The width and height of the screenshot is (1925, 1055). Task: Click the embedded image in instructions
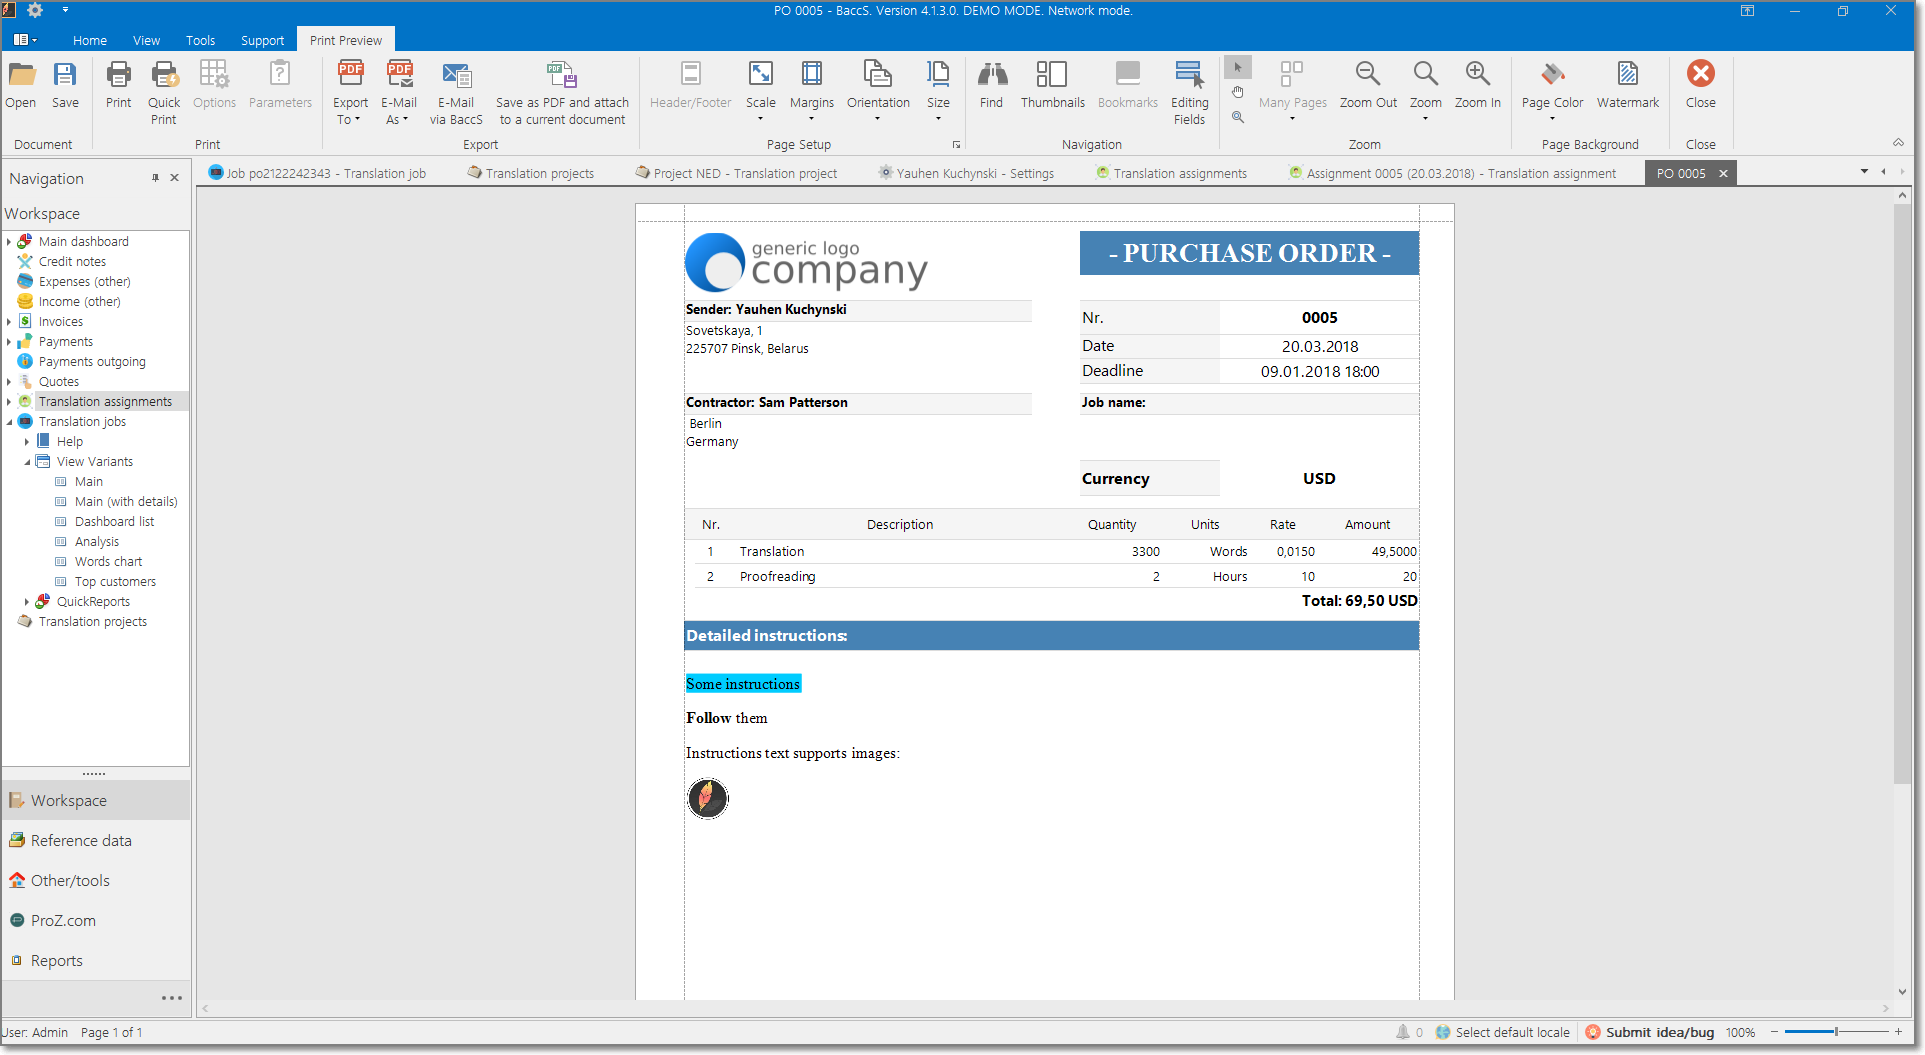coord(708,798)
